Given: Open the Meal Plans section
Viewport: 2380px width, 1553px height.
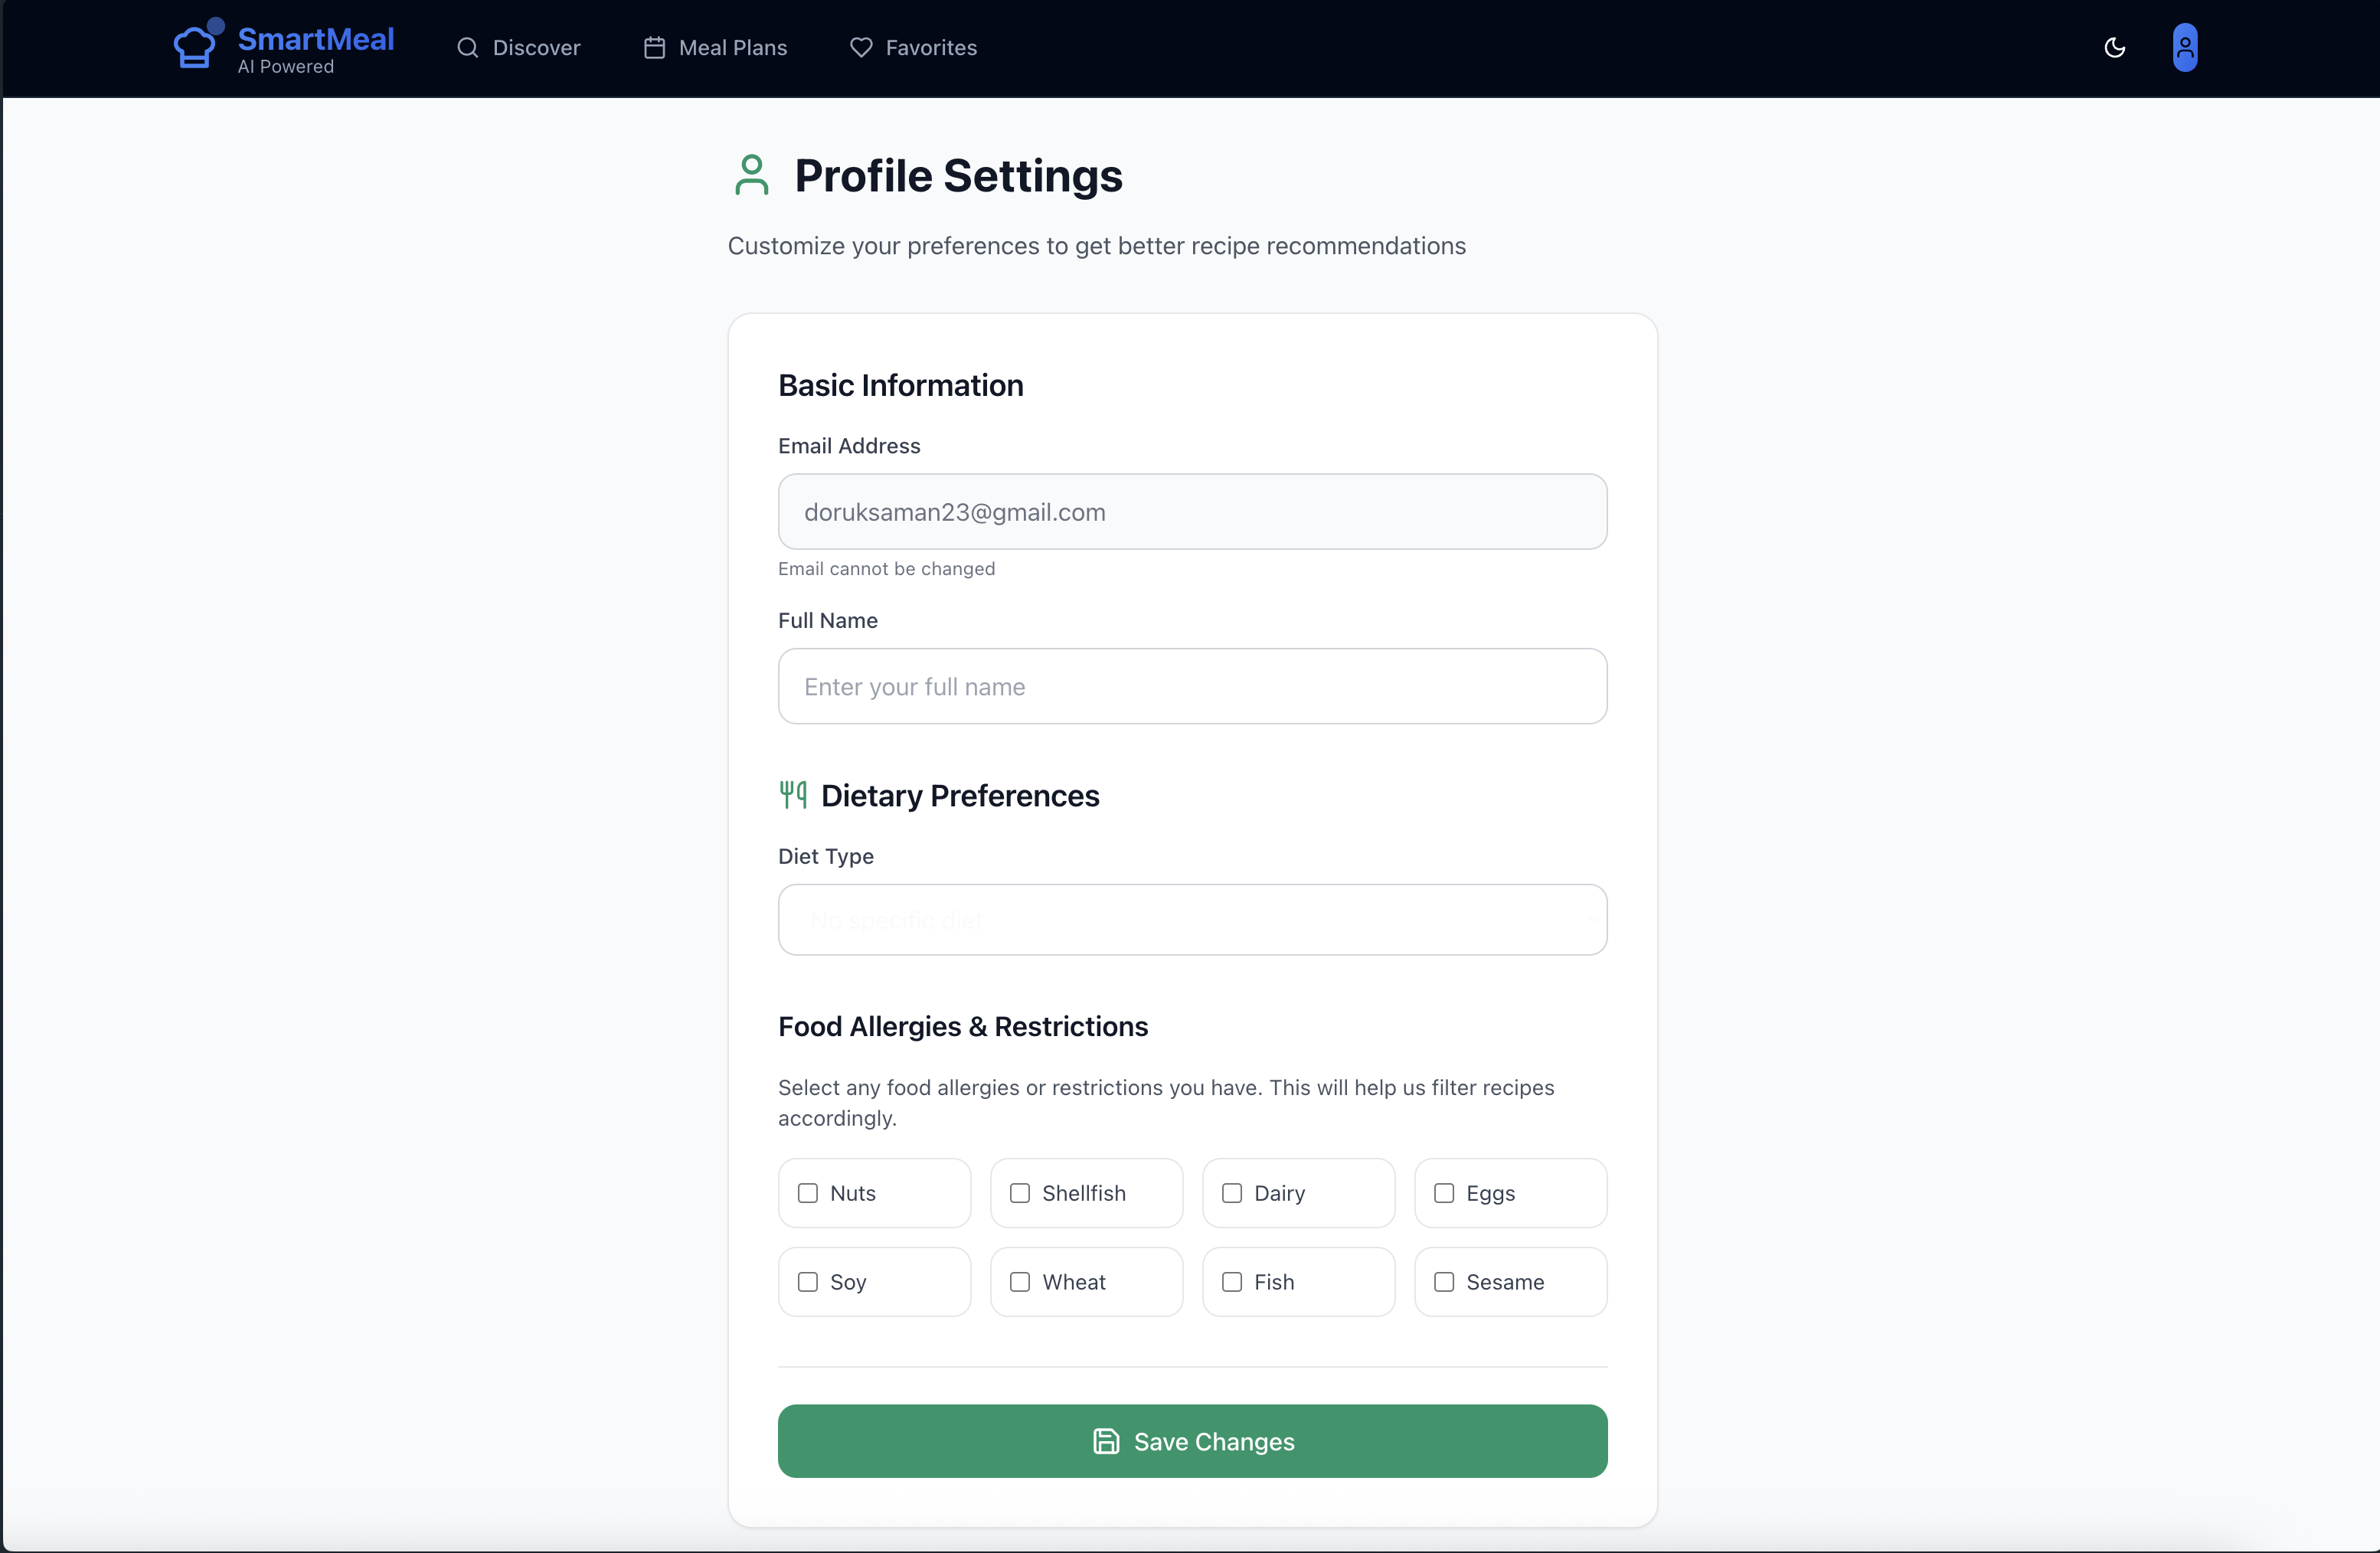Looking at the screenshot, I should tap(733, 48).
